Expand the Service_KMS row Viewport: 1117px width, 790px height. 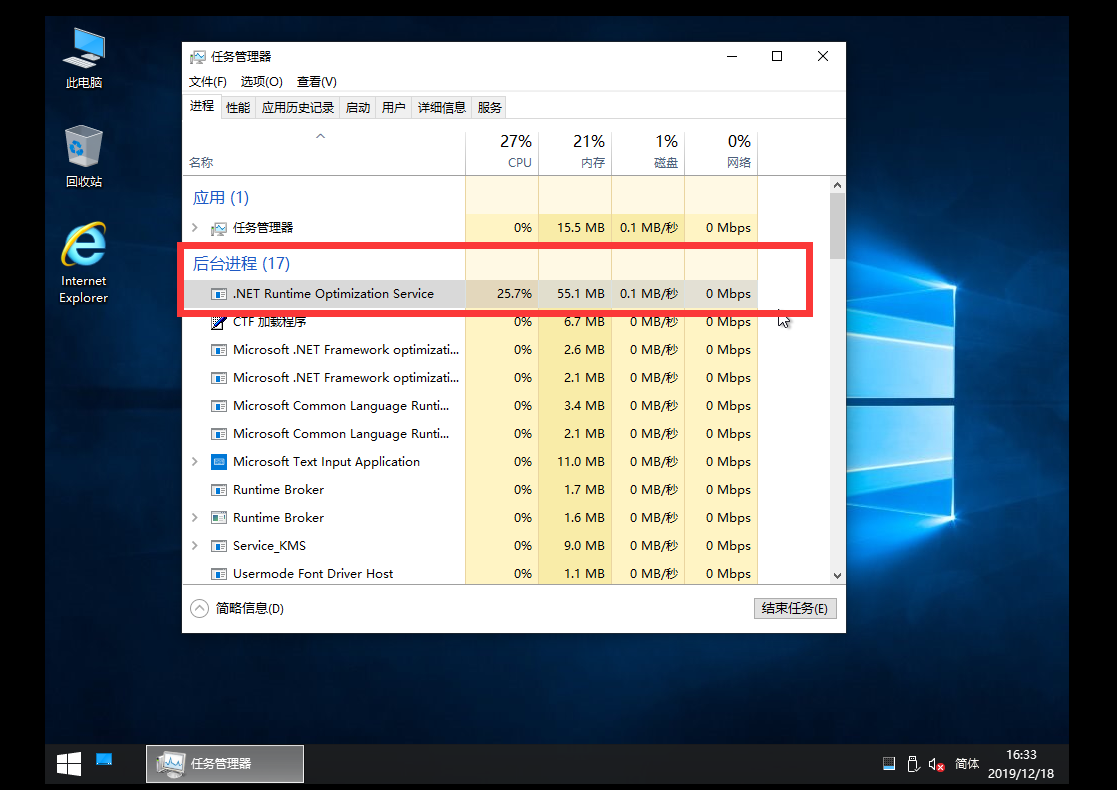194,546
